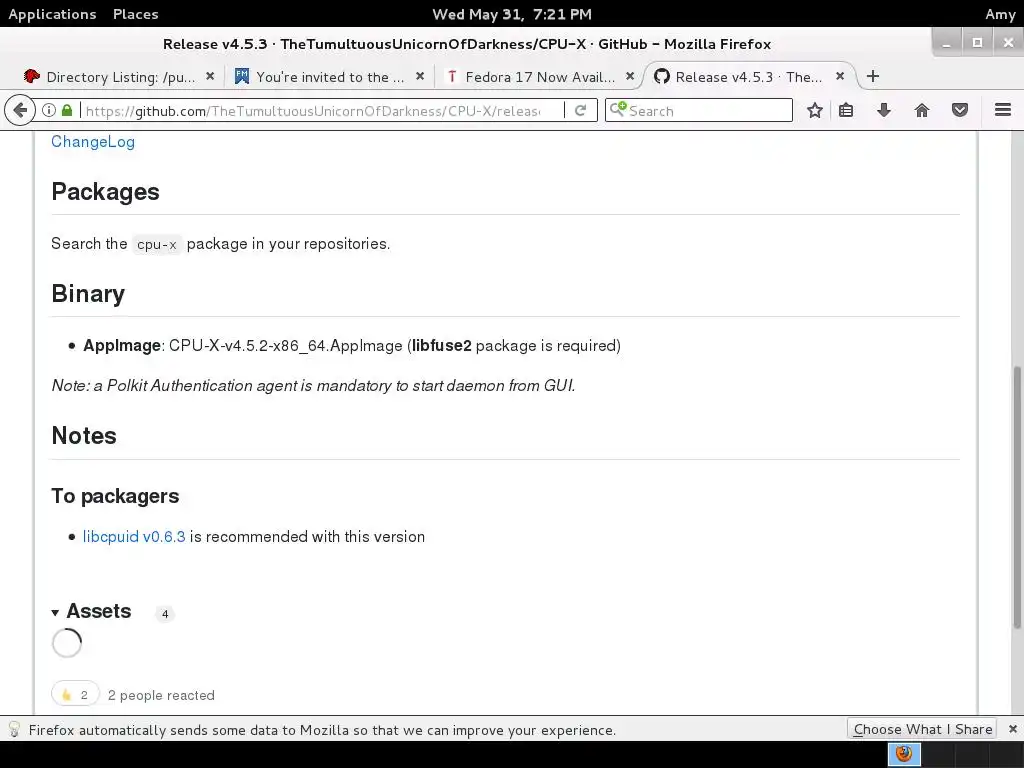Image resolution: width=1024 pixels, height=768 pixels.
Task: Open the site information icon in address bar
Action: click(x=49, y=110)
